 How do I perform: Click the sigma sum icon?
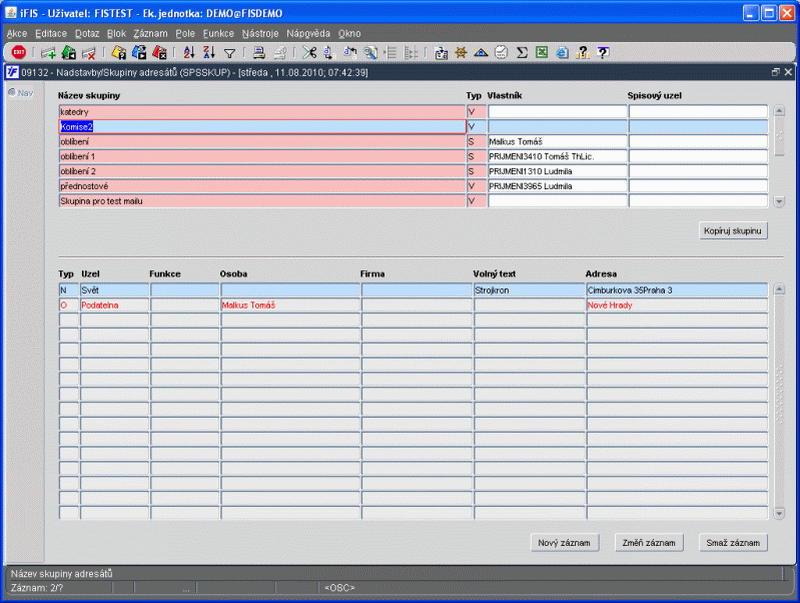click(x=521, y=52)
